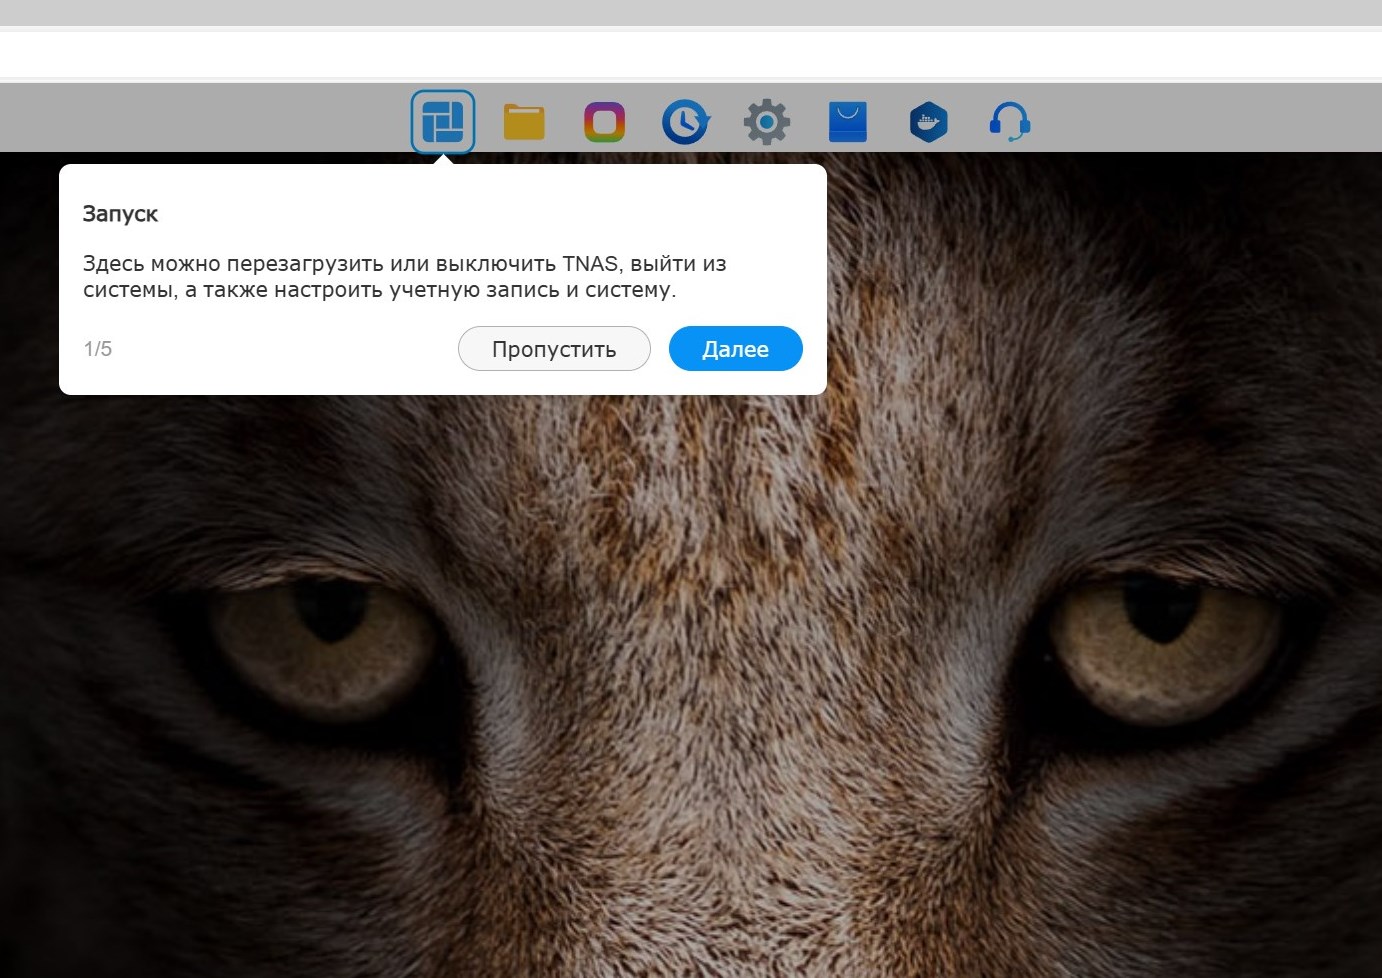Click the empty taskbar area left of icons
Image resolution: width=1382 pixels, height=978 pixels.
(200, 118)
